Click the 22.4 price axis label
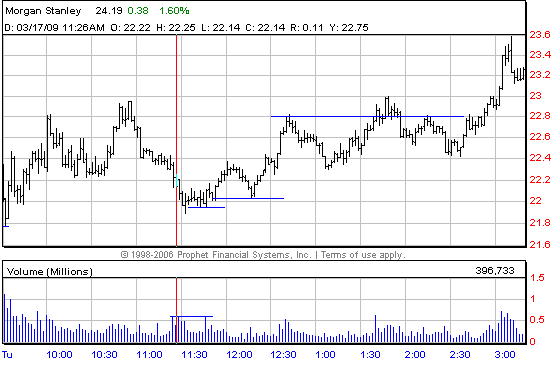The height and width of the screenshot is (371, 559). tap(540, 157)
